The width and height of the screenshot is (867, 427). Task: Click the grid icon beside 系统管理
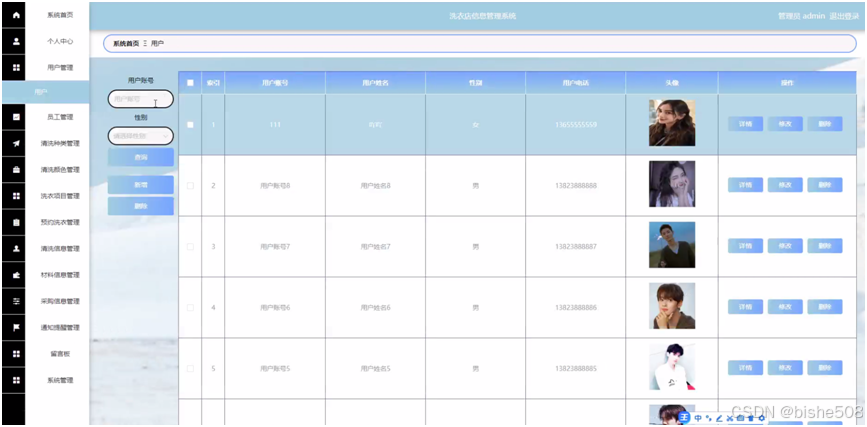(x=16, y=380)
